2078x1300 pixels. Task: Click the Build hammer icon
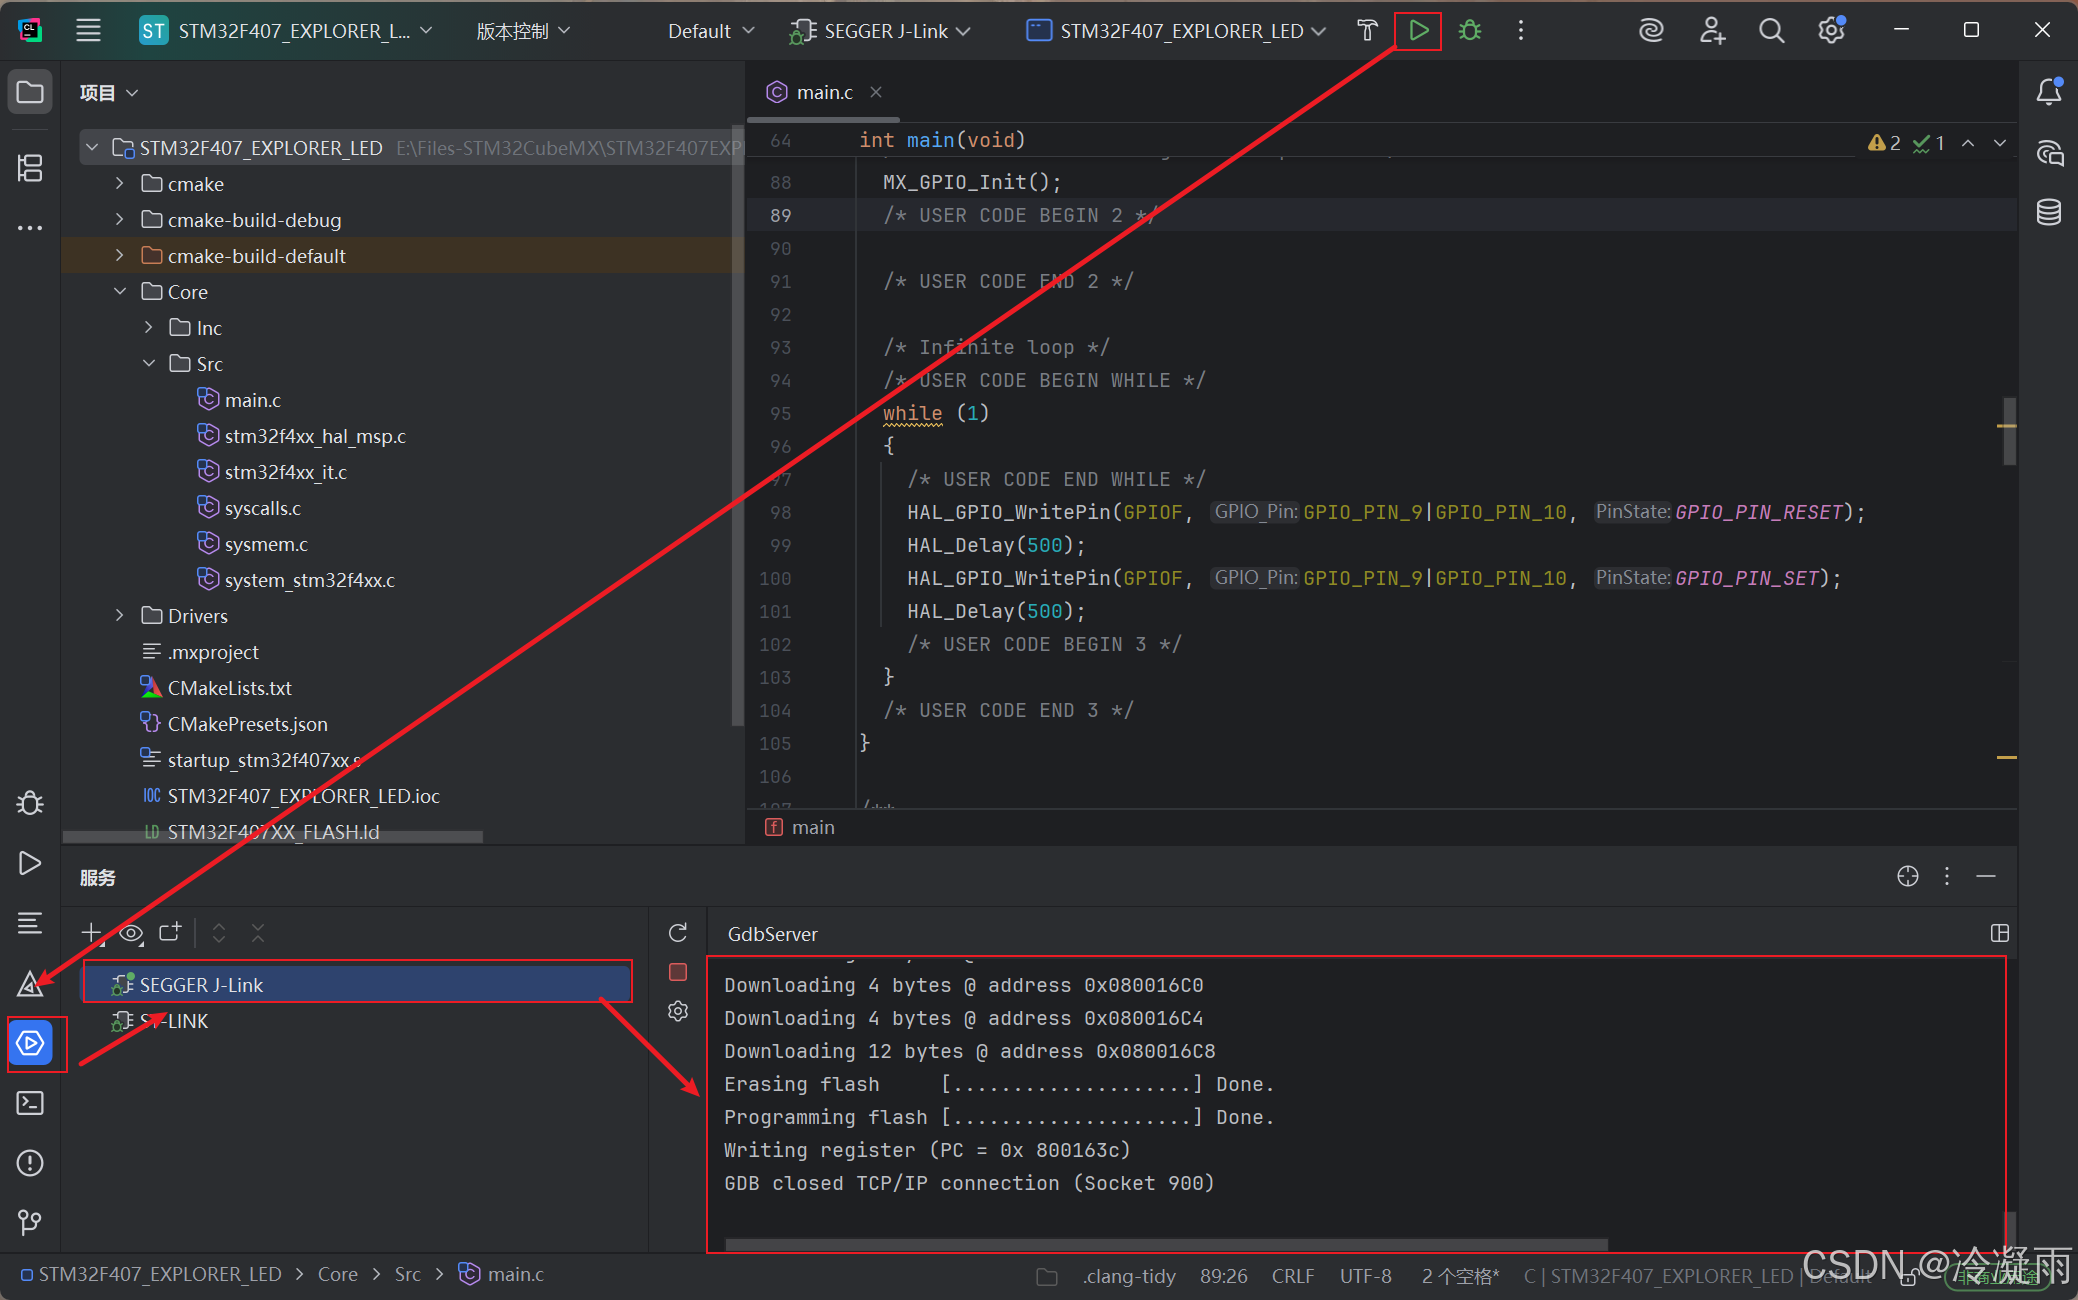[x=1367, y=31]
